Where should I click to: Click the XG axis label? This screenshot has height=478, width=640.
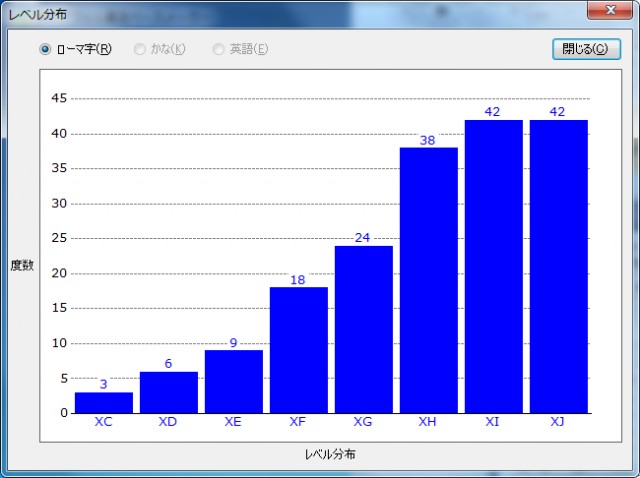coord(362,422)
